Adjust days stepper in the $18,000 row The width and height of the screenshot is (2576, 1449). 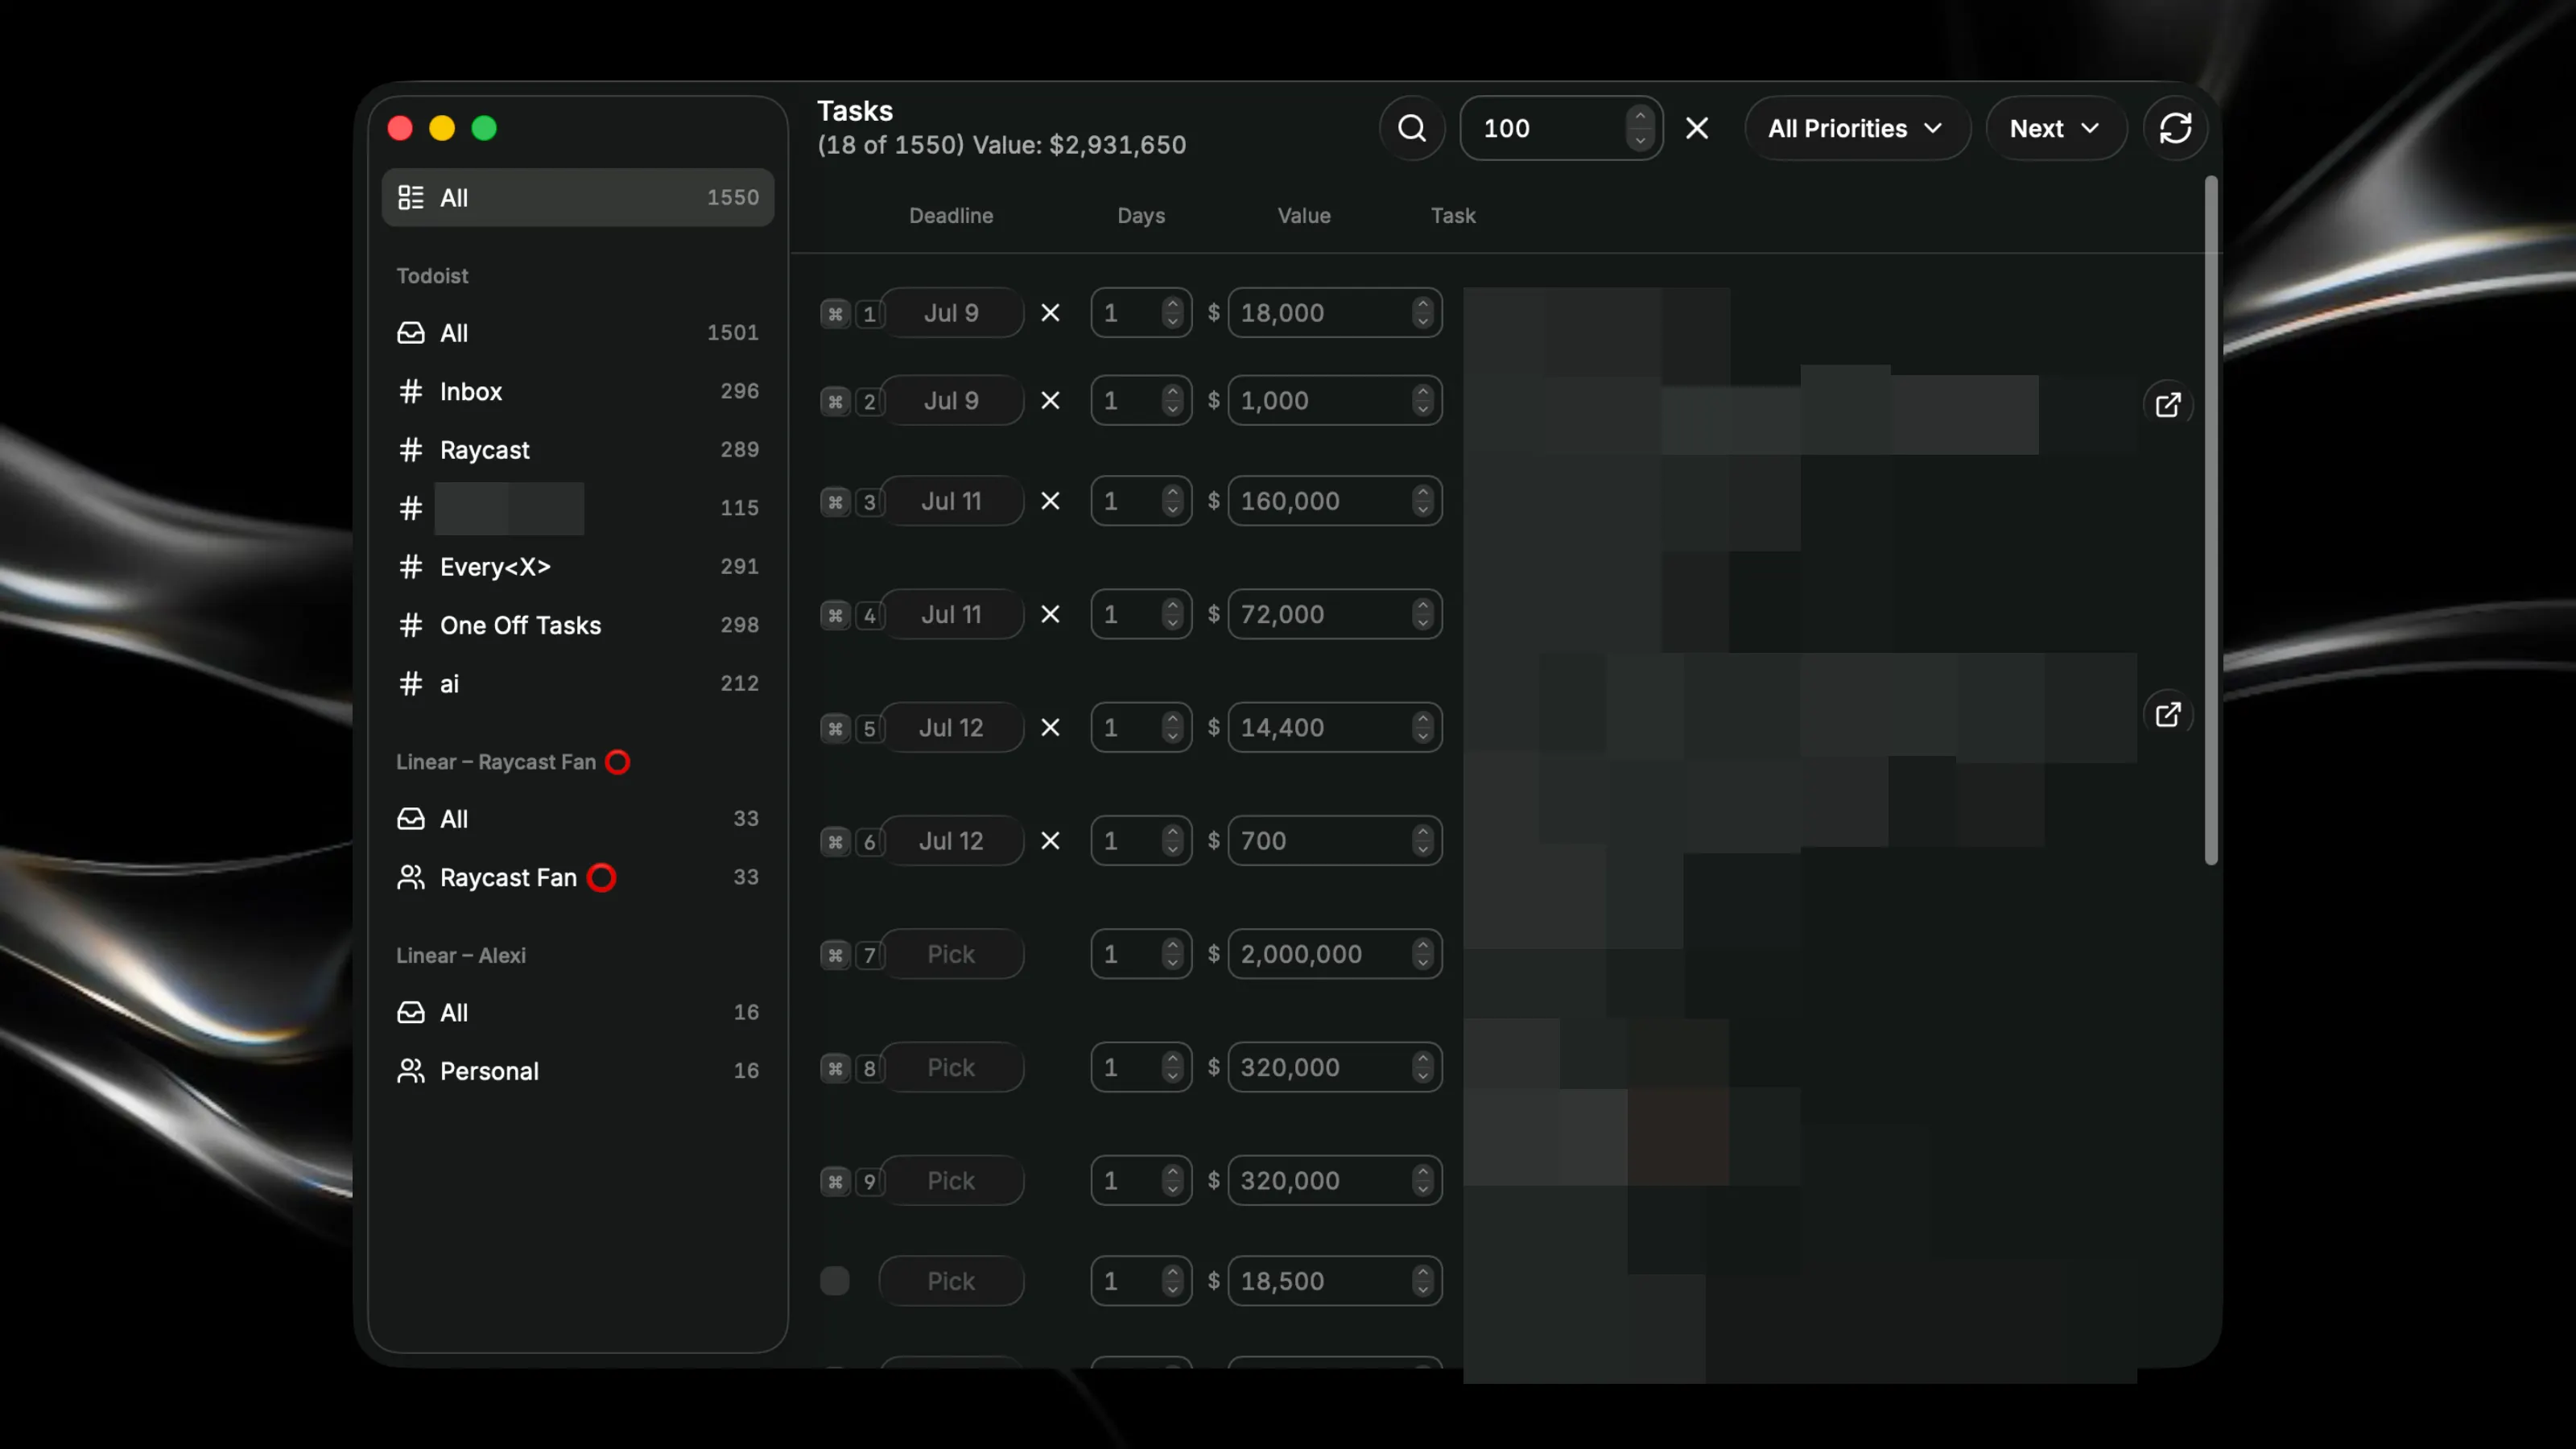[1172, 313]
